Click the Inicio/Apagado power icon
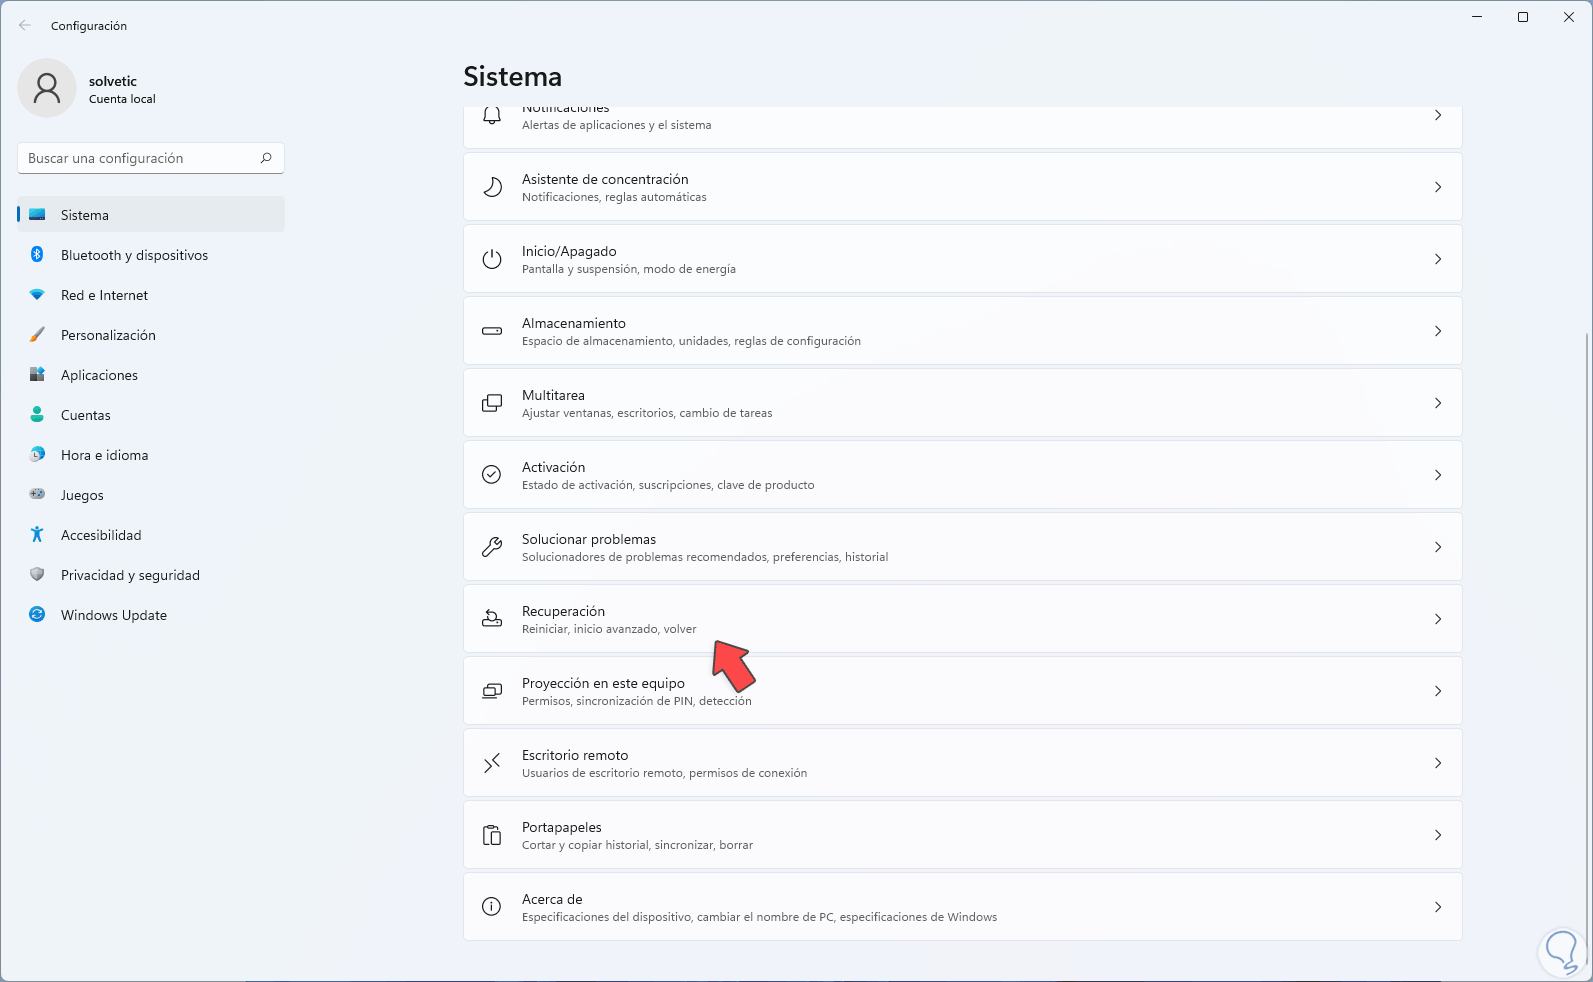 [x=492, y=259]
